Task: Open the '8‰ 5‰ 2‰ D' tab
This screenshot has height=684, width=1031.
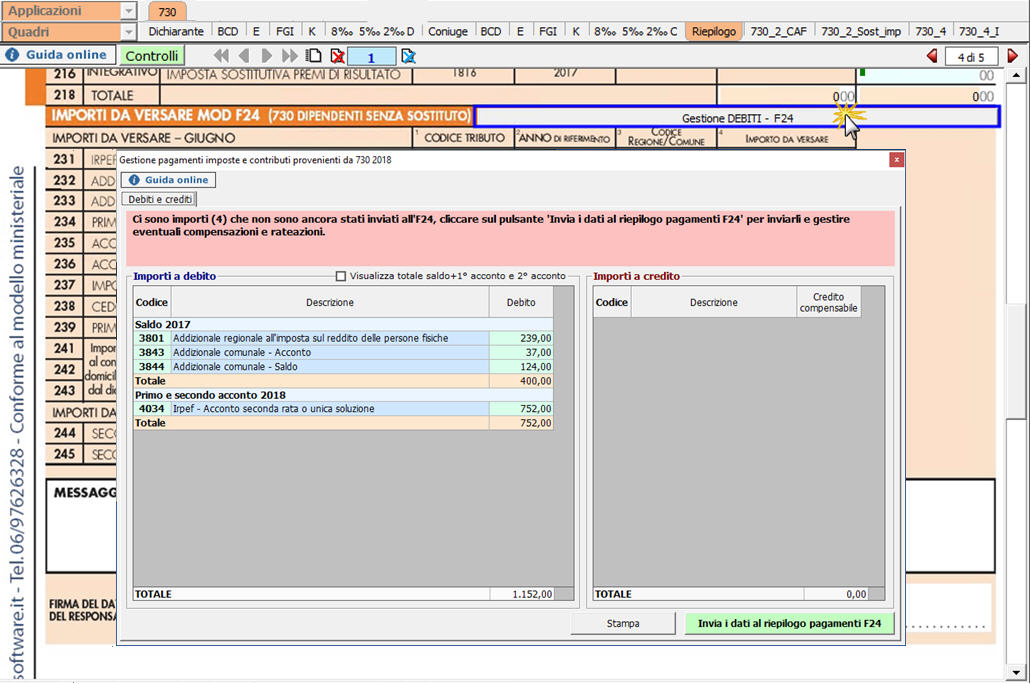Action: (372, 32)
